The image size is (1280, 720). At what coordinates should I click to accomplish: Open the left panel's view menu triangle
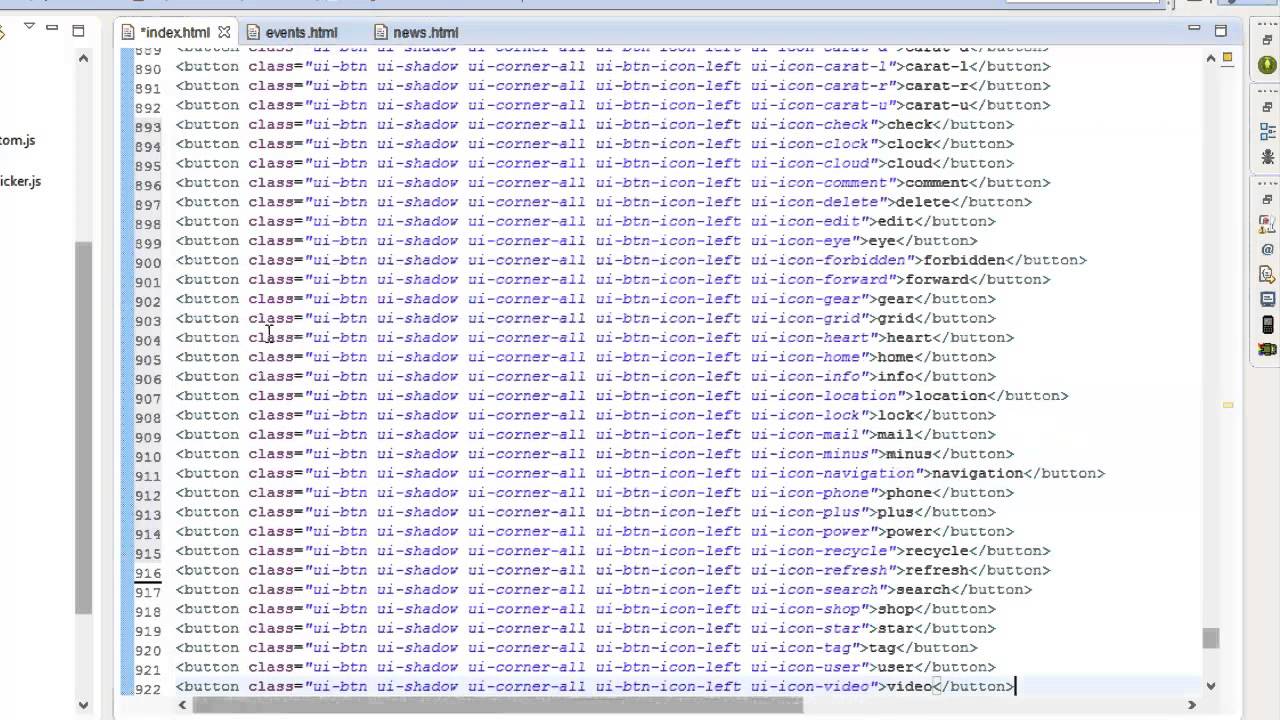[30, 27]
